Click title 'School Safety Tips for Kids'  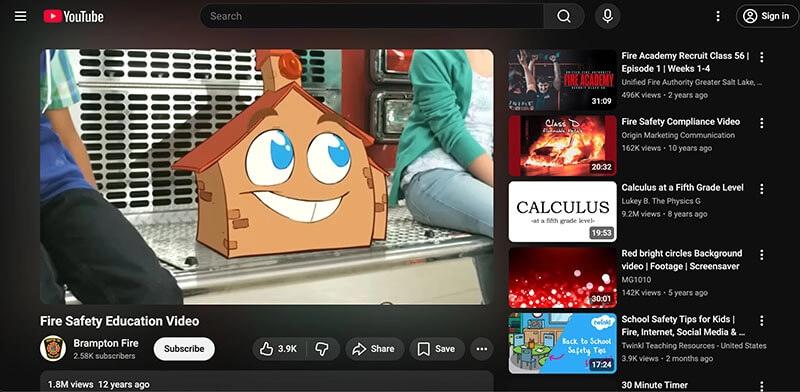(x=683, y=326)
